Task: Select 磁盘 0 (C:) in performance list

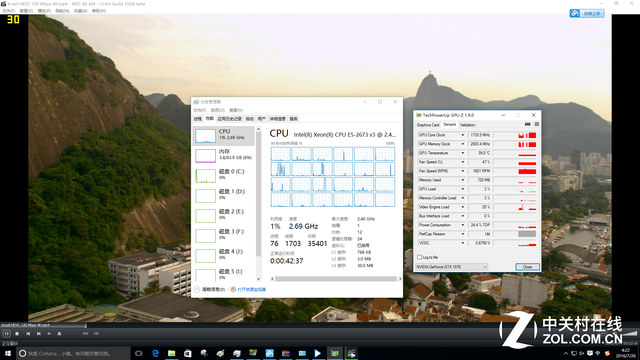Action: (224, 176)
